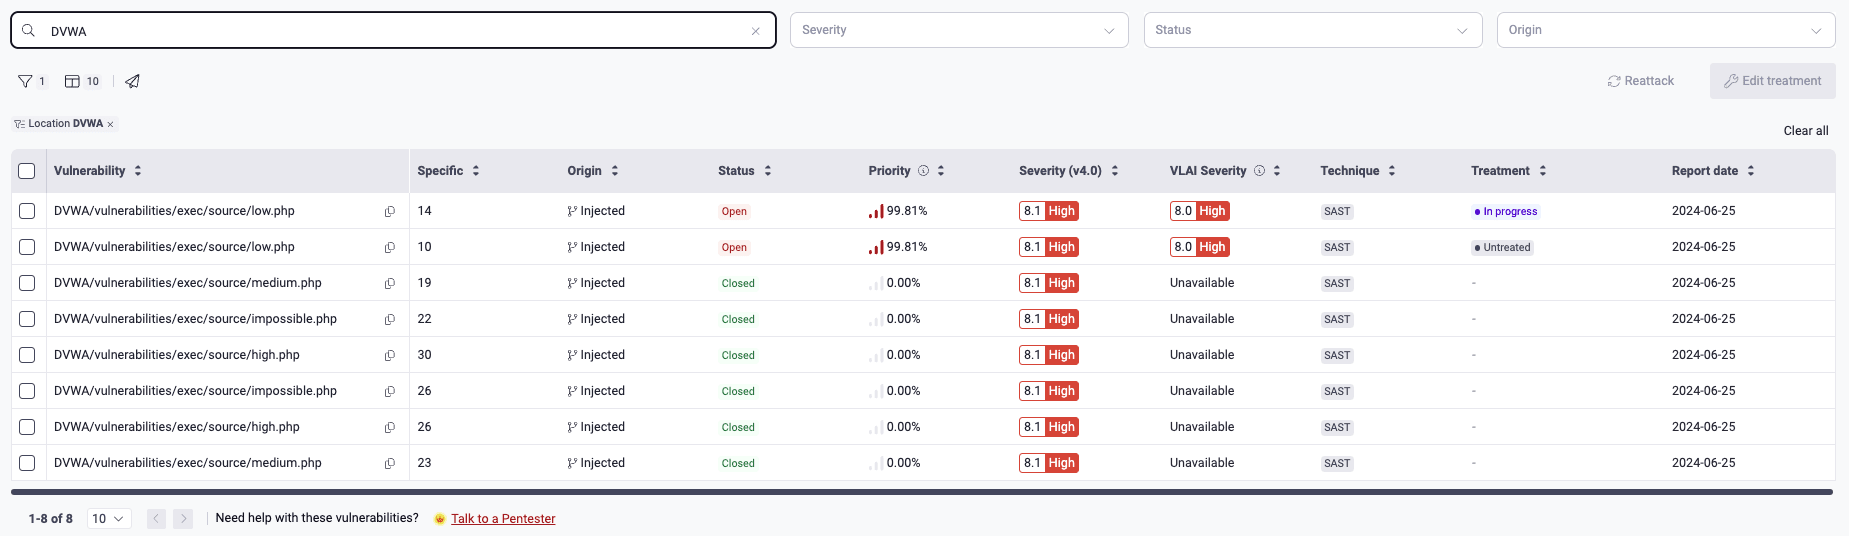Remove the Location DVWA filter tag
This screenshot has height=536, width=1849.
point(110,124)
